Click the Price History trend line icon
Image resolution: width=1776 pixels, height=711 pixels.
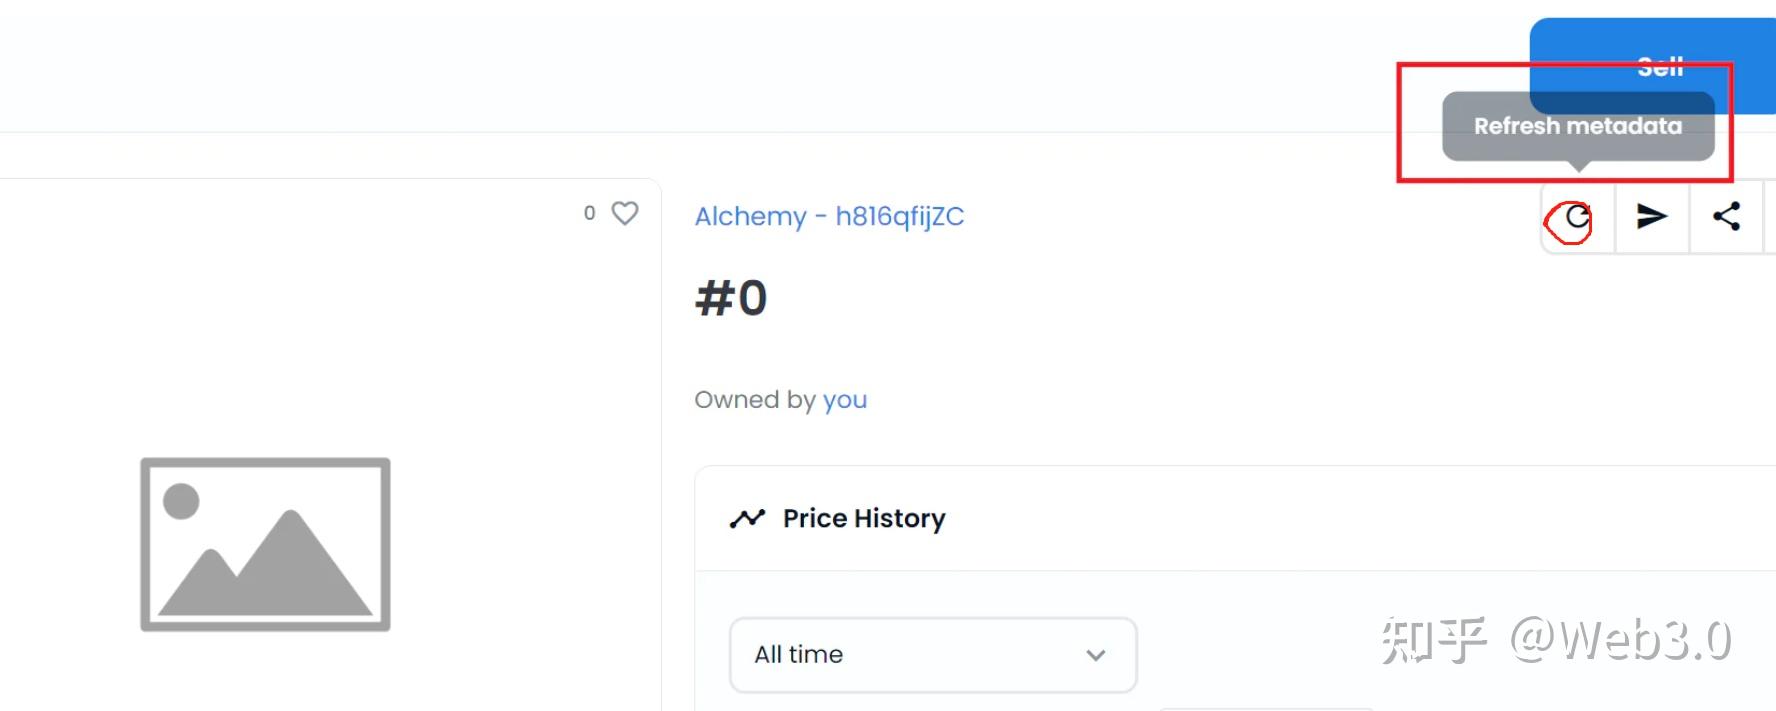(x=747, y=518)
